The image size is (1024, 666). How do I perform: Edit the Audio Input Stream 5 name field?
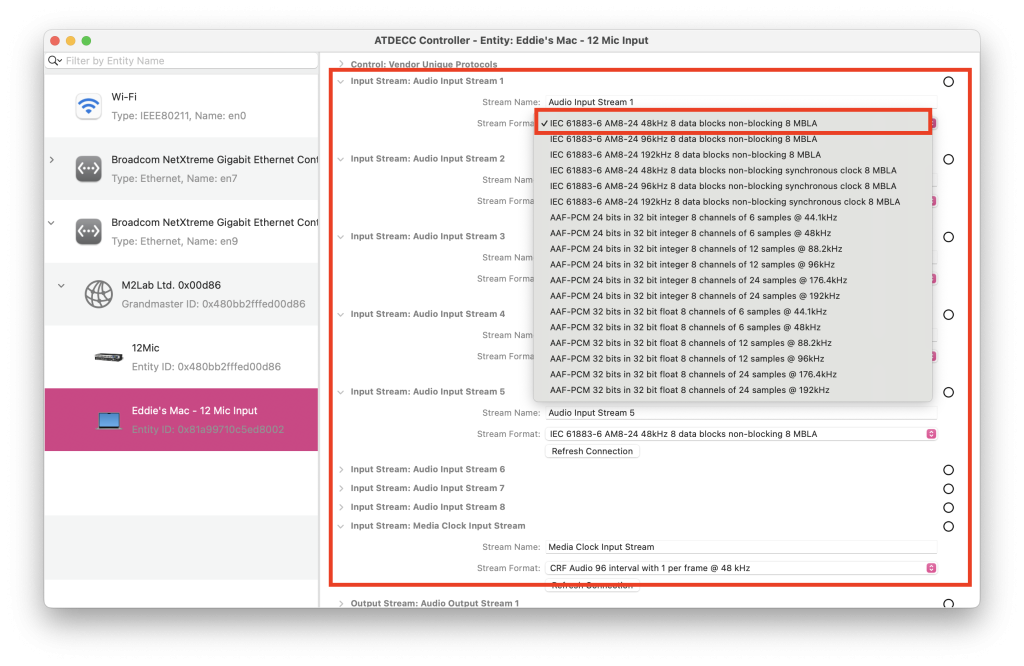click(740, 413)
